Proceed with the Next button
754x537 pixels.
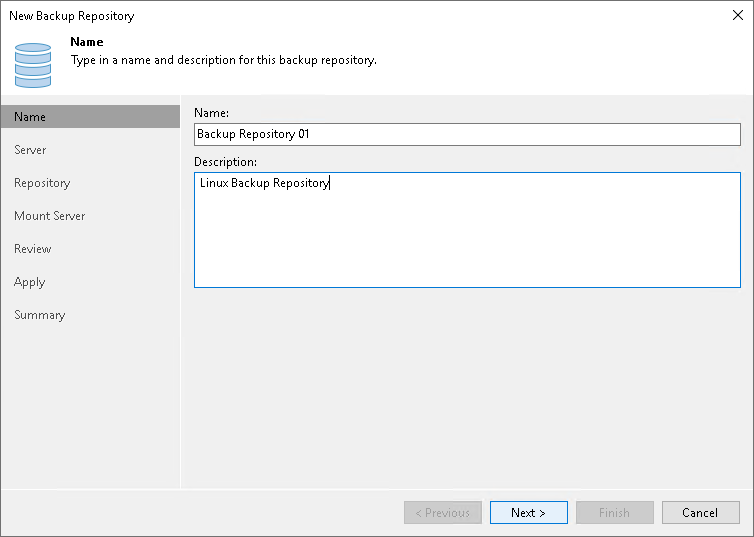(x=528, y=513)
